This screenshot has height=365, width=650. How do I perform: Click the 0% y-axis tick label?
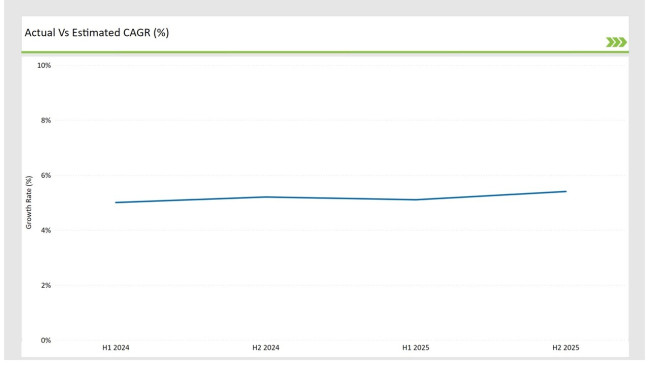pyautogui.click(x=46, y=340)
